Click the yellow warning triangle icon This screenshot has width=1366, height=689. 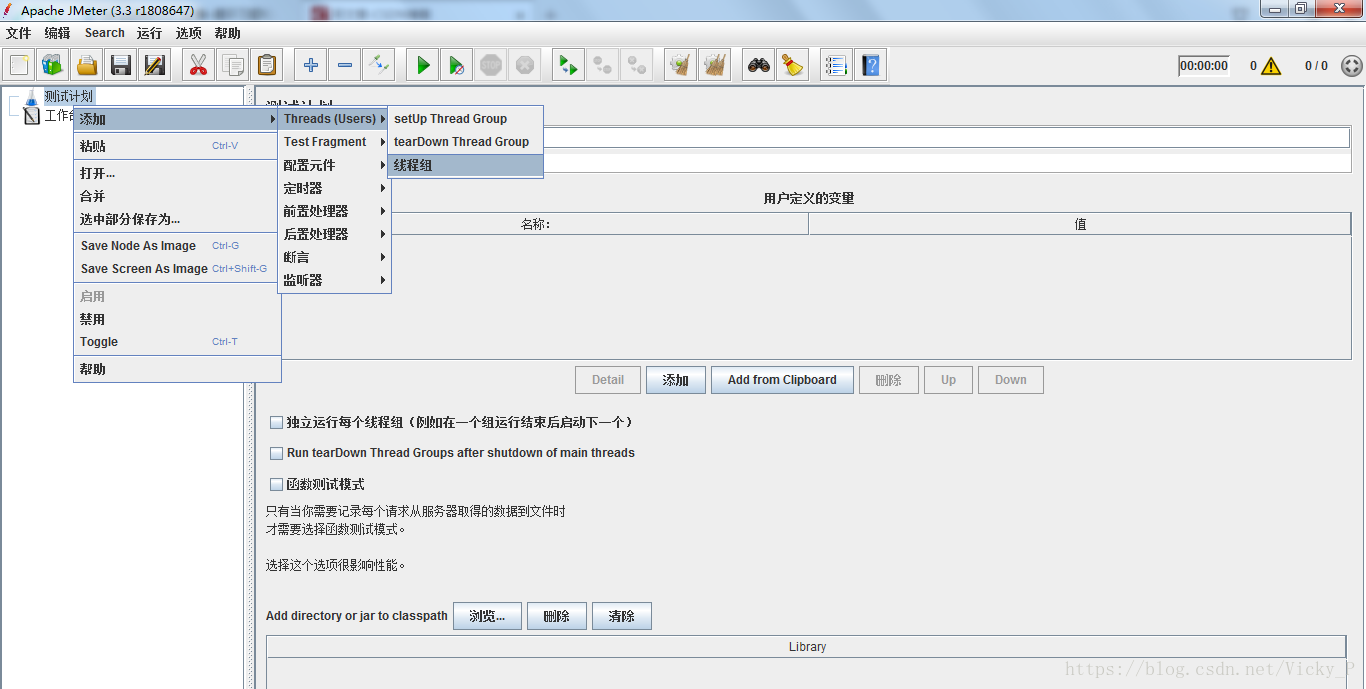(x=1271, y=66)
